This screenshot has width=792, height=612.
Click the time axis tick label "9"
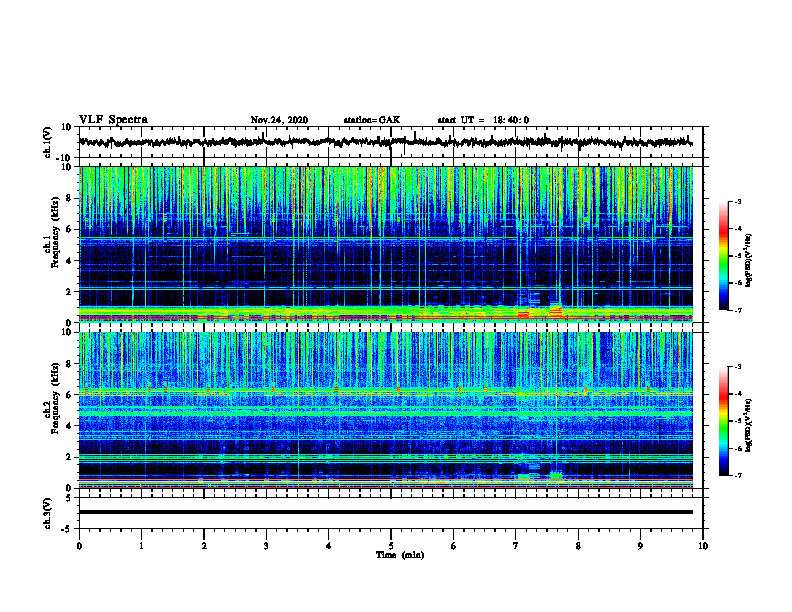[640, 546]
